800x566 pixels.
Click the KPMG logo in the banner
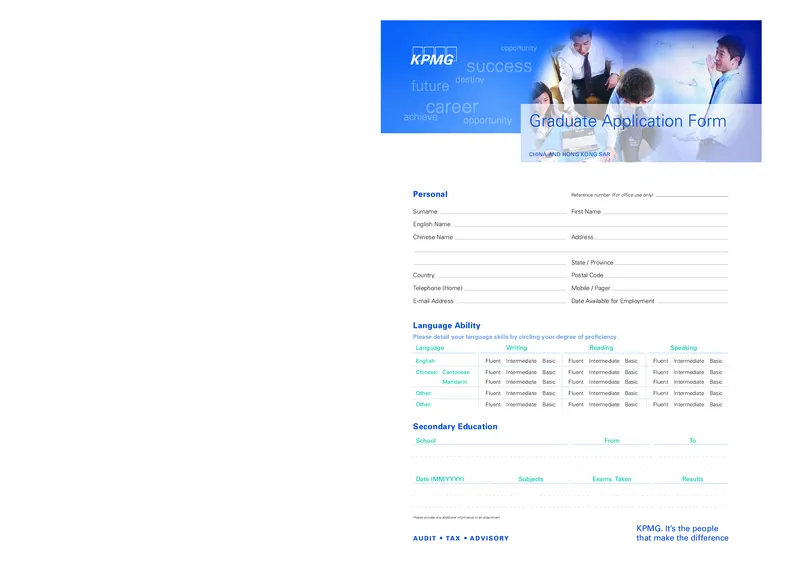(x=432, y=57)
